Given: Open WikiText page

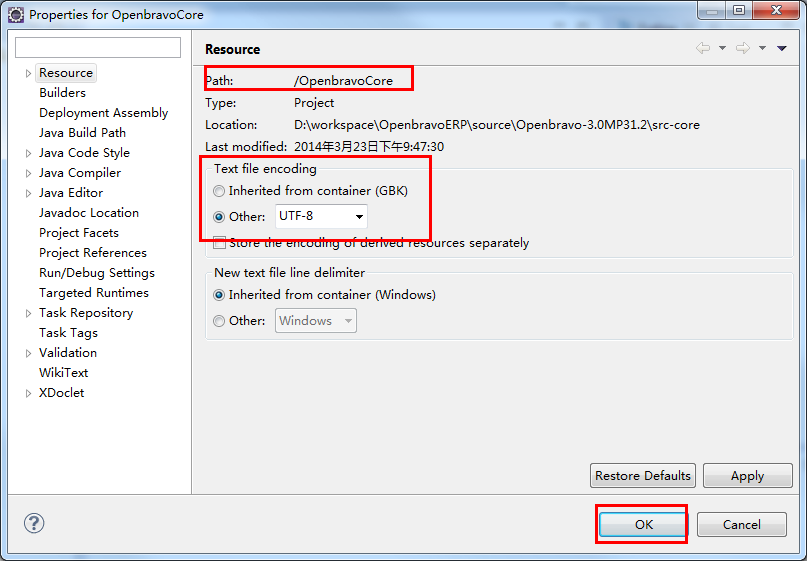Looking at the screenshot, I should tap(63, 373).
